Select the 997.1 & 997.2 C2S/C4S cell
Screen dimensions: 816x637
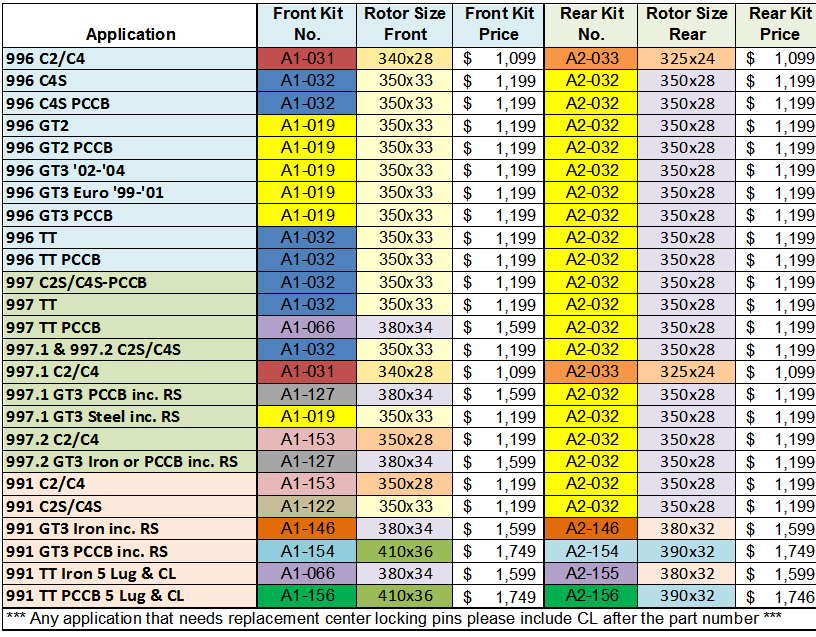click(x=130, y=350)
